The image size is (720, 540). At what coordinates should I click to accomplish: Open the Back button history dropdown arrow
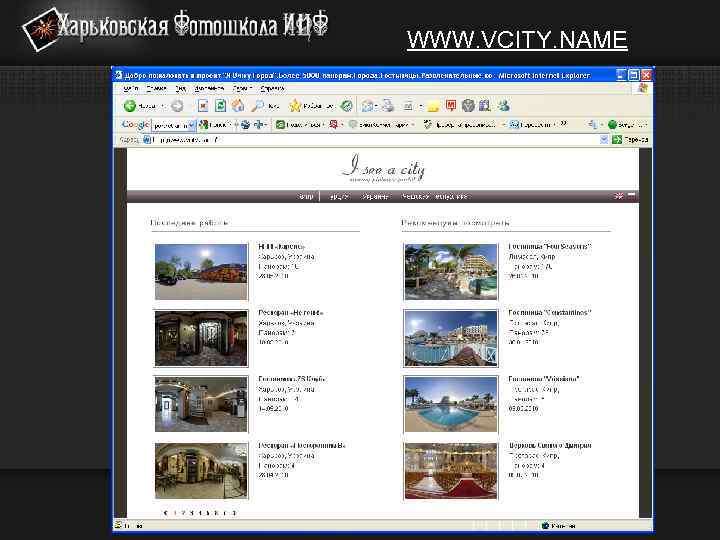pyautogui.click(x=163, y=107)
